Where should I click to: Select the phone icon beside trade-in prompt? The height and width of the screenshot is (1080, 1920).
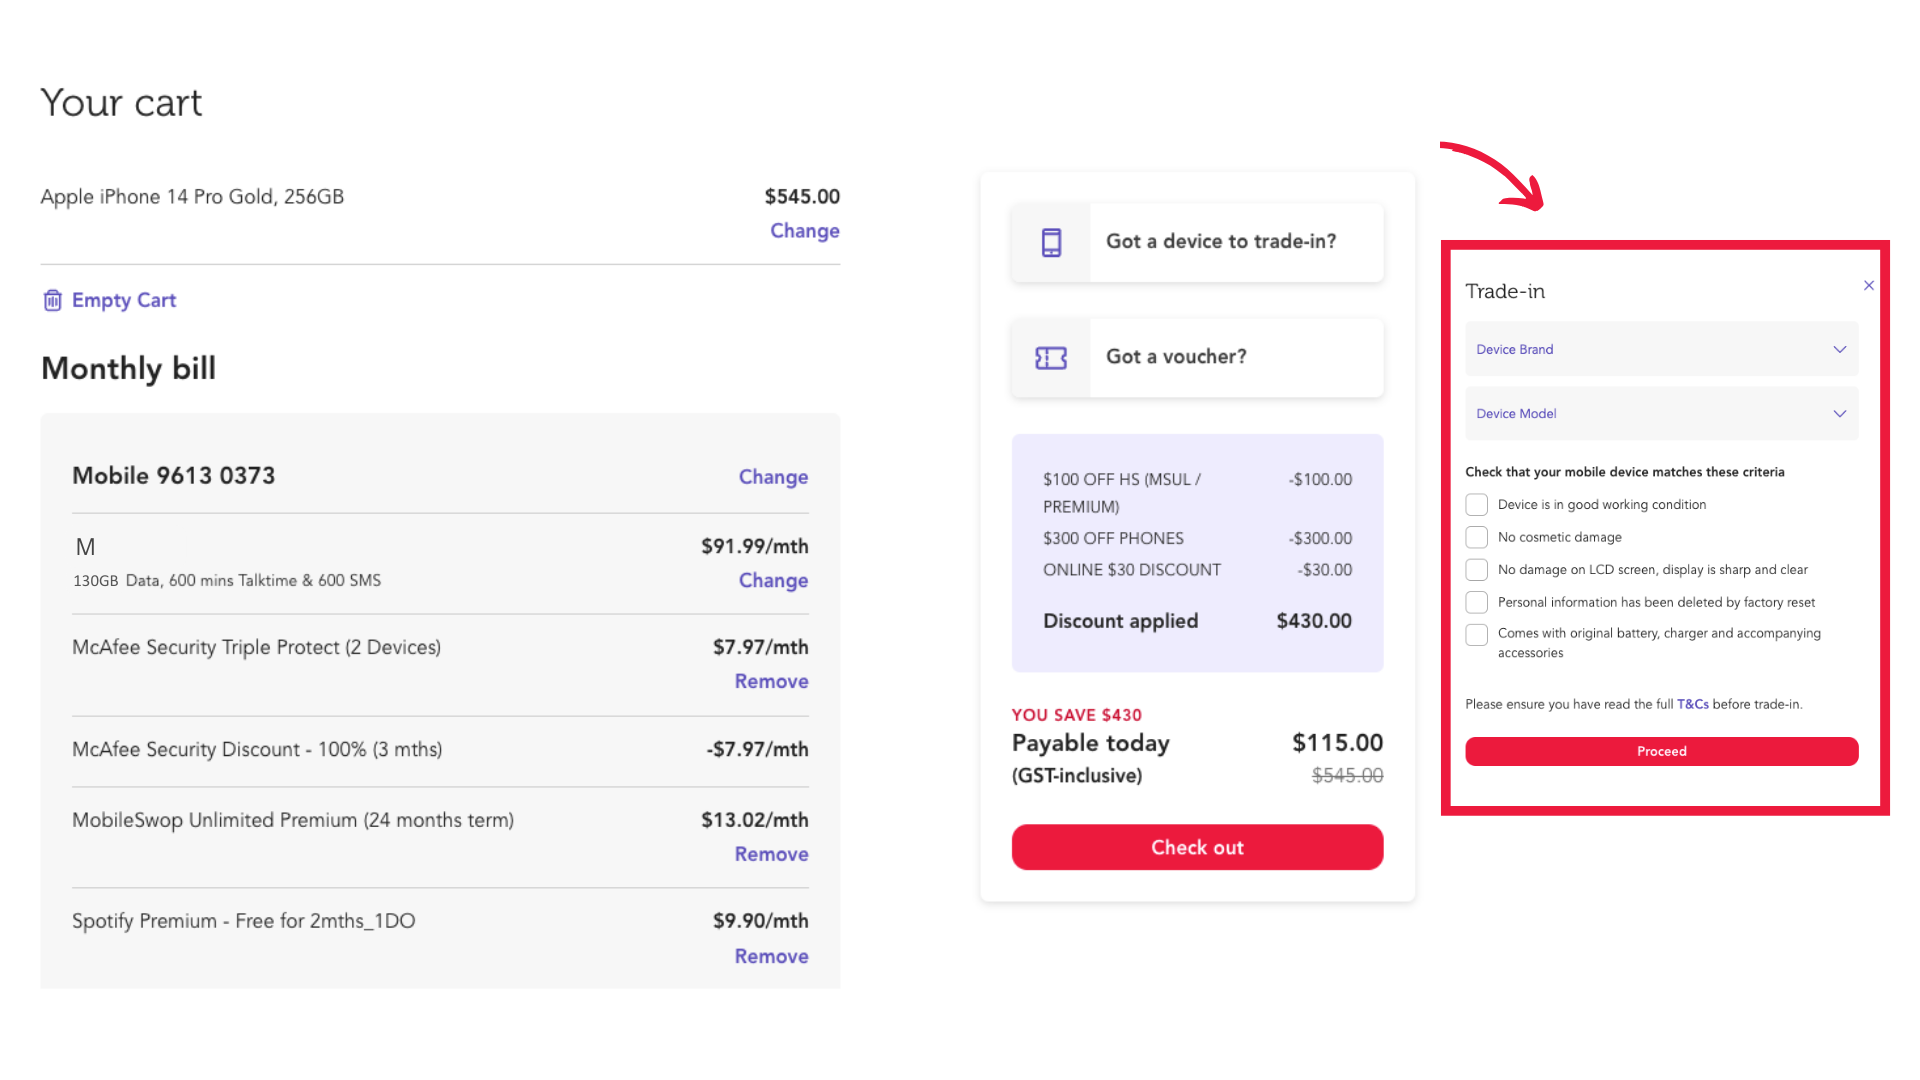coord(1050,241)
